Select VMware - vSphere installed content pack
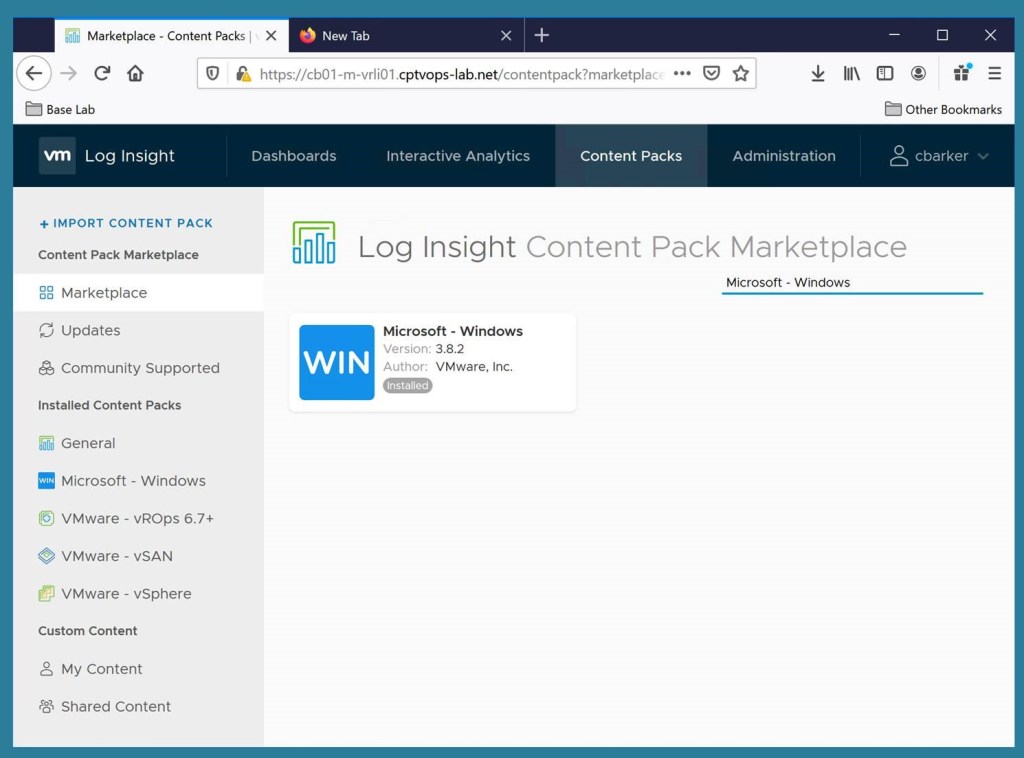This screenshot has width=1024, height=758. (126, 594)
